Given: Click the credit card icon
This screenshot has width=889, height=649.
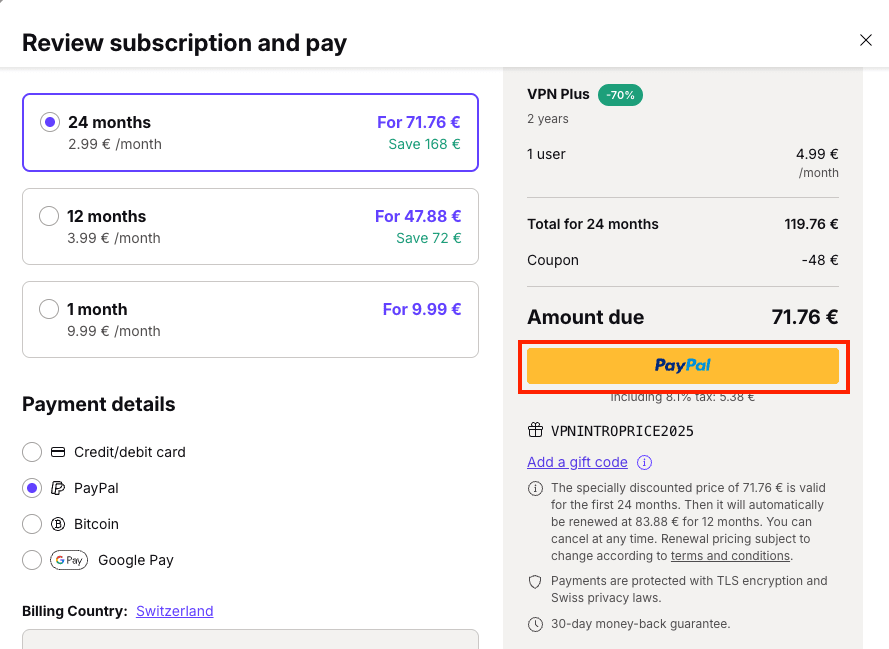Looking at the screenshot, I should point(58,452).
